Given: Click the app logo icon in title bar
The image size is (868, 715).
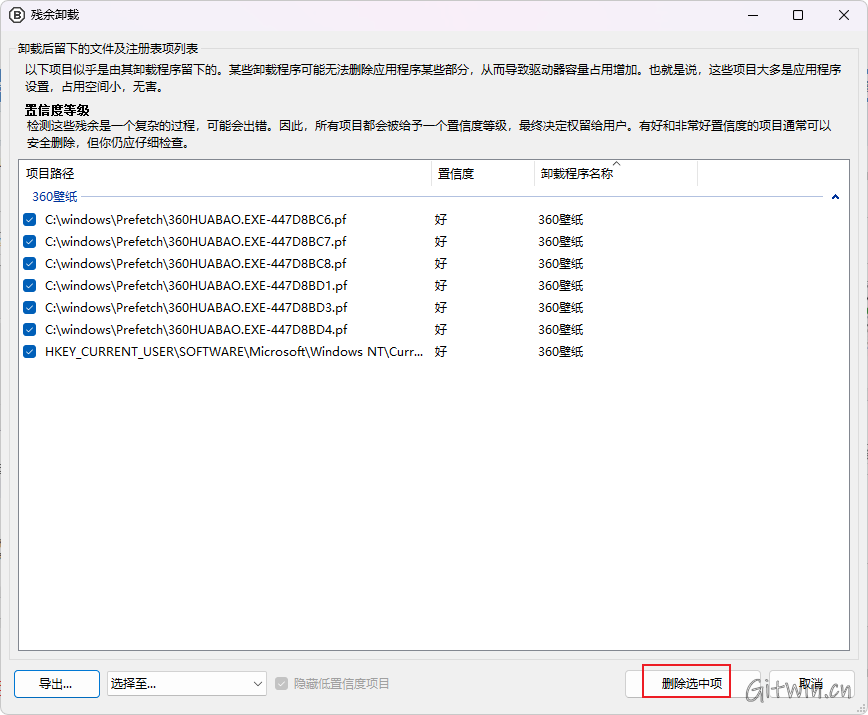Looking at the screenshot, I should tap(17, 15).
